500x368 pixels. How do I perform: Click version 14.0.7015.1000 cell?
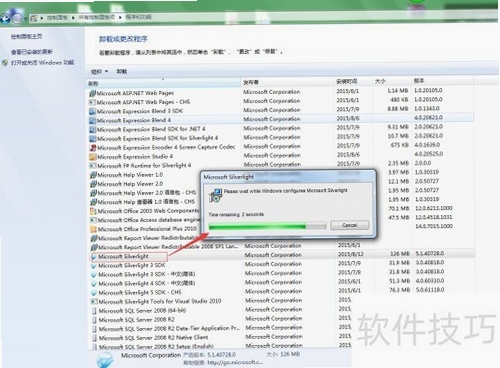[x=434, y=226]
